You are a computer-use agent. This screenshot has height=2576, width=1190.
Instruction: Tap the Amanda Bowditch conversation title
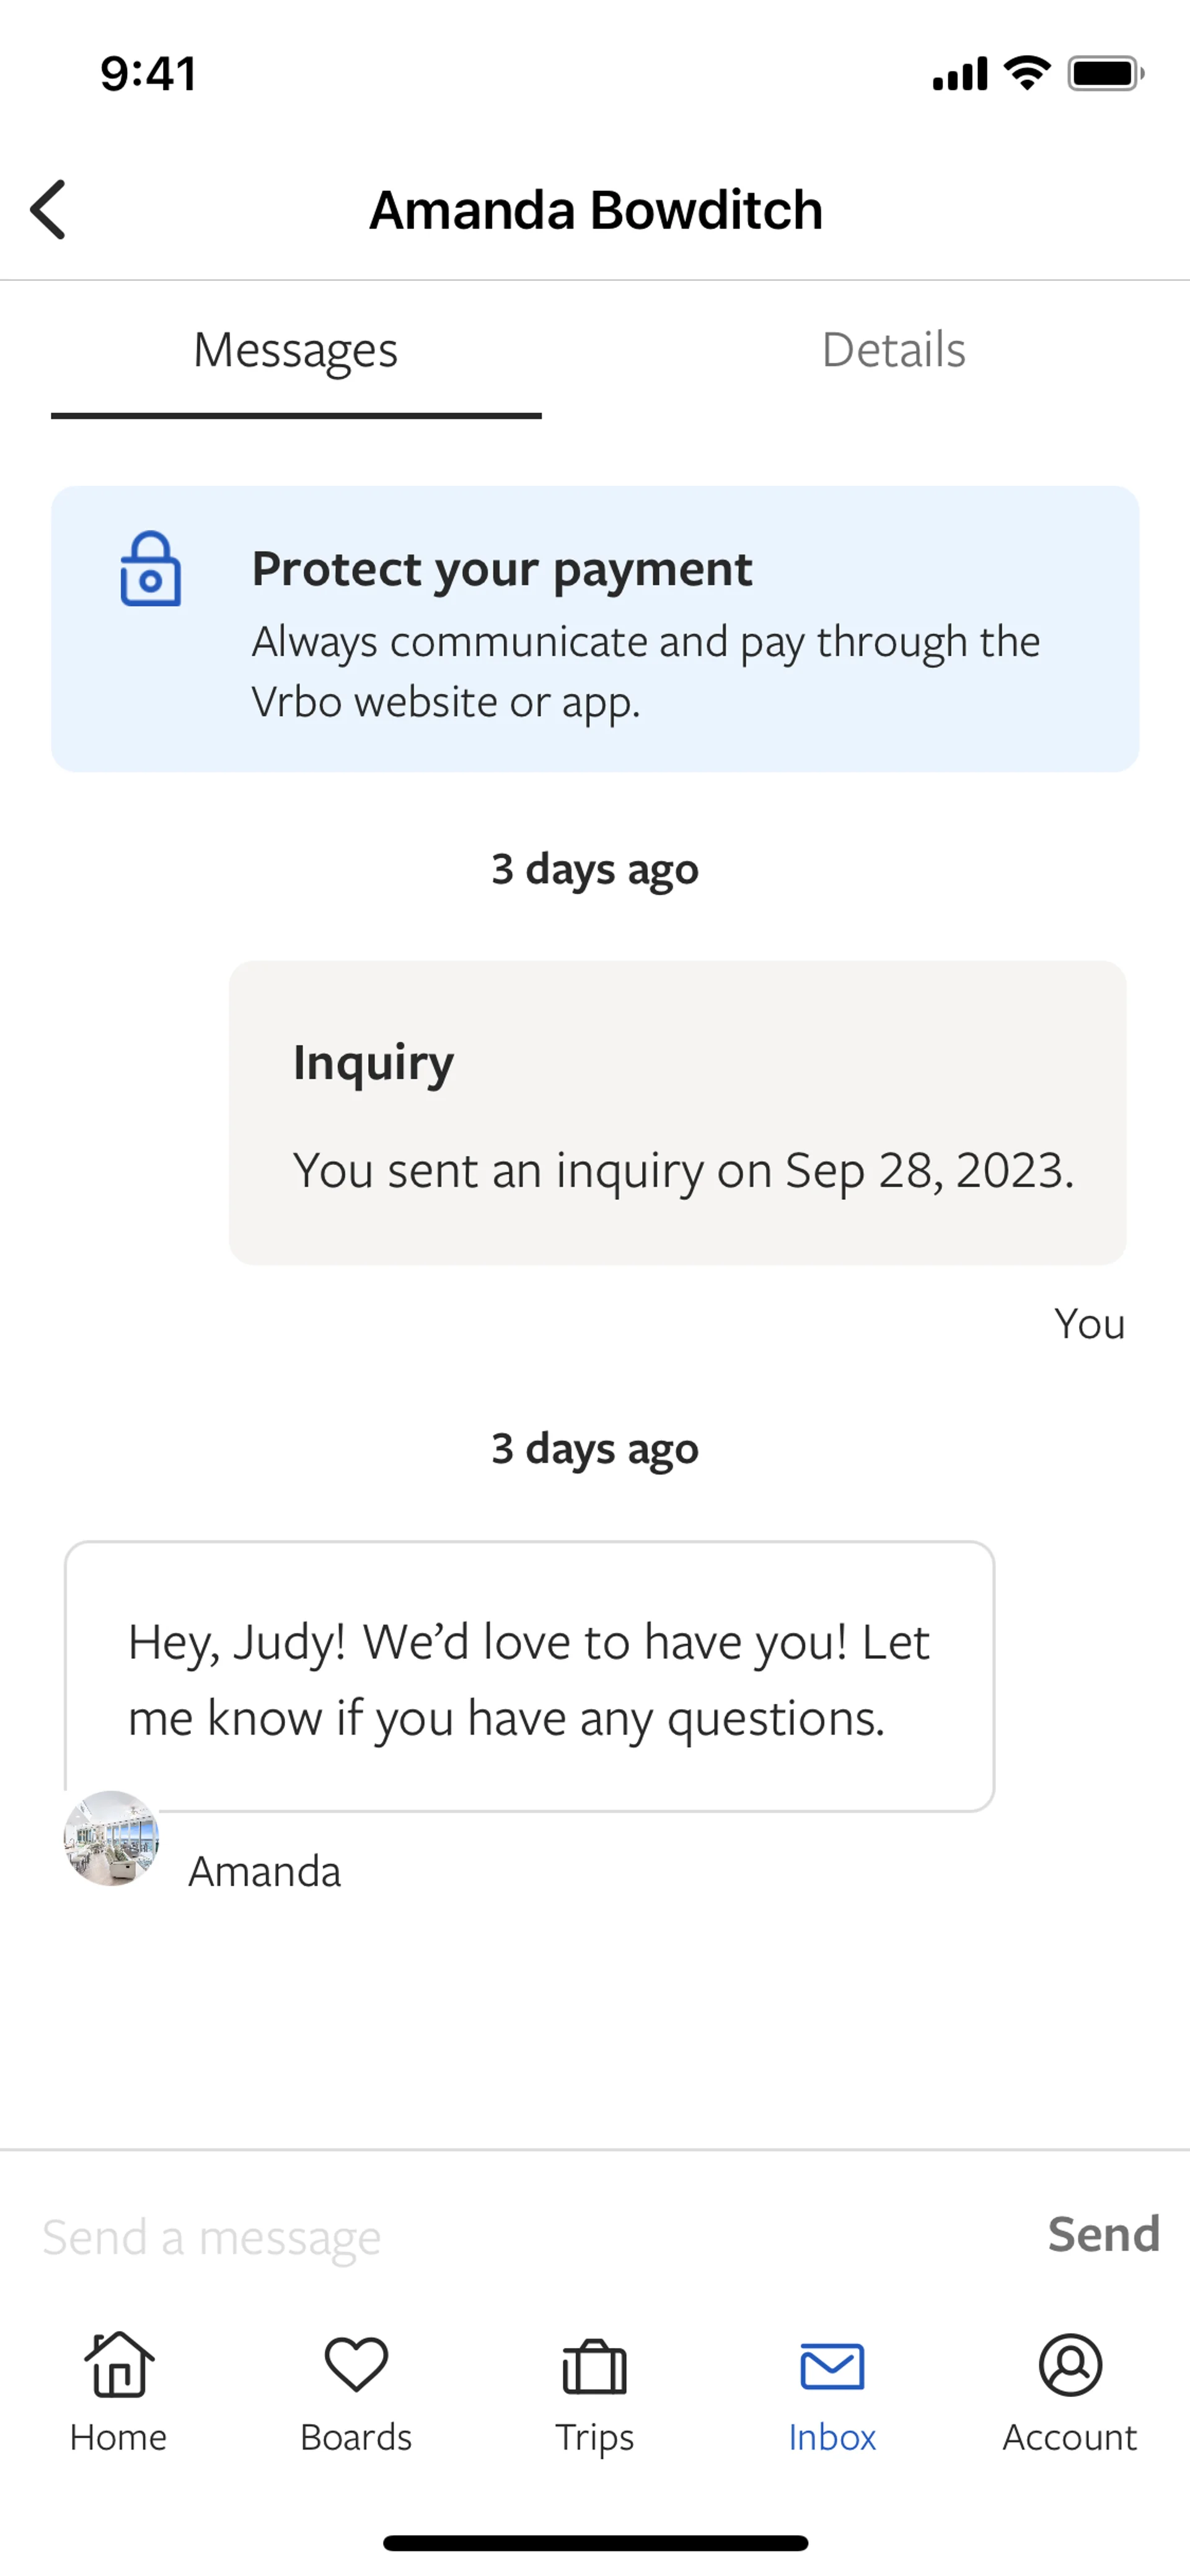pos(596,210)
